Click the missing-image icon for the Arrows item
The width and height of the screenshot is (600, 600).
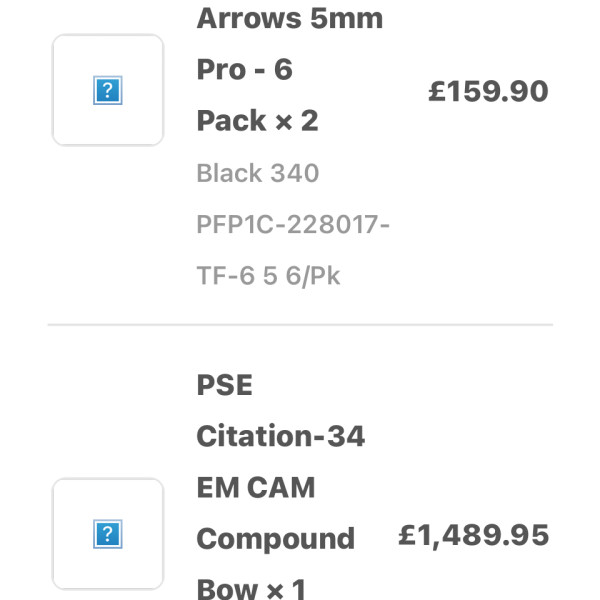click(108, 90)
